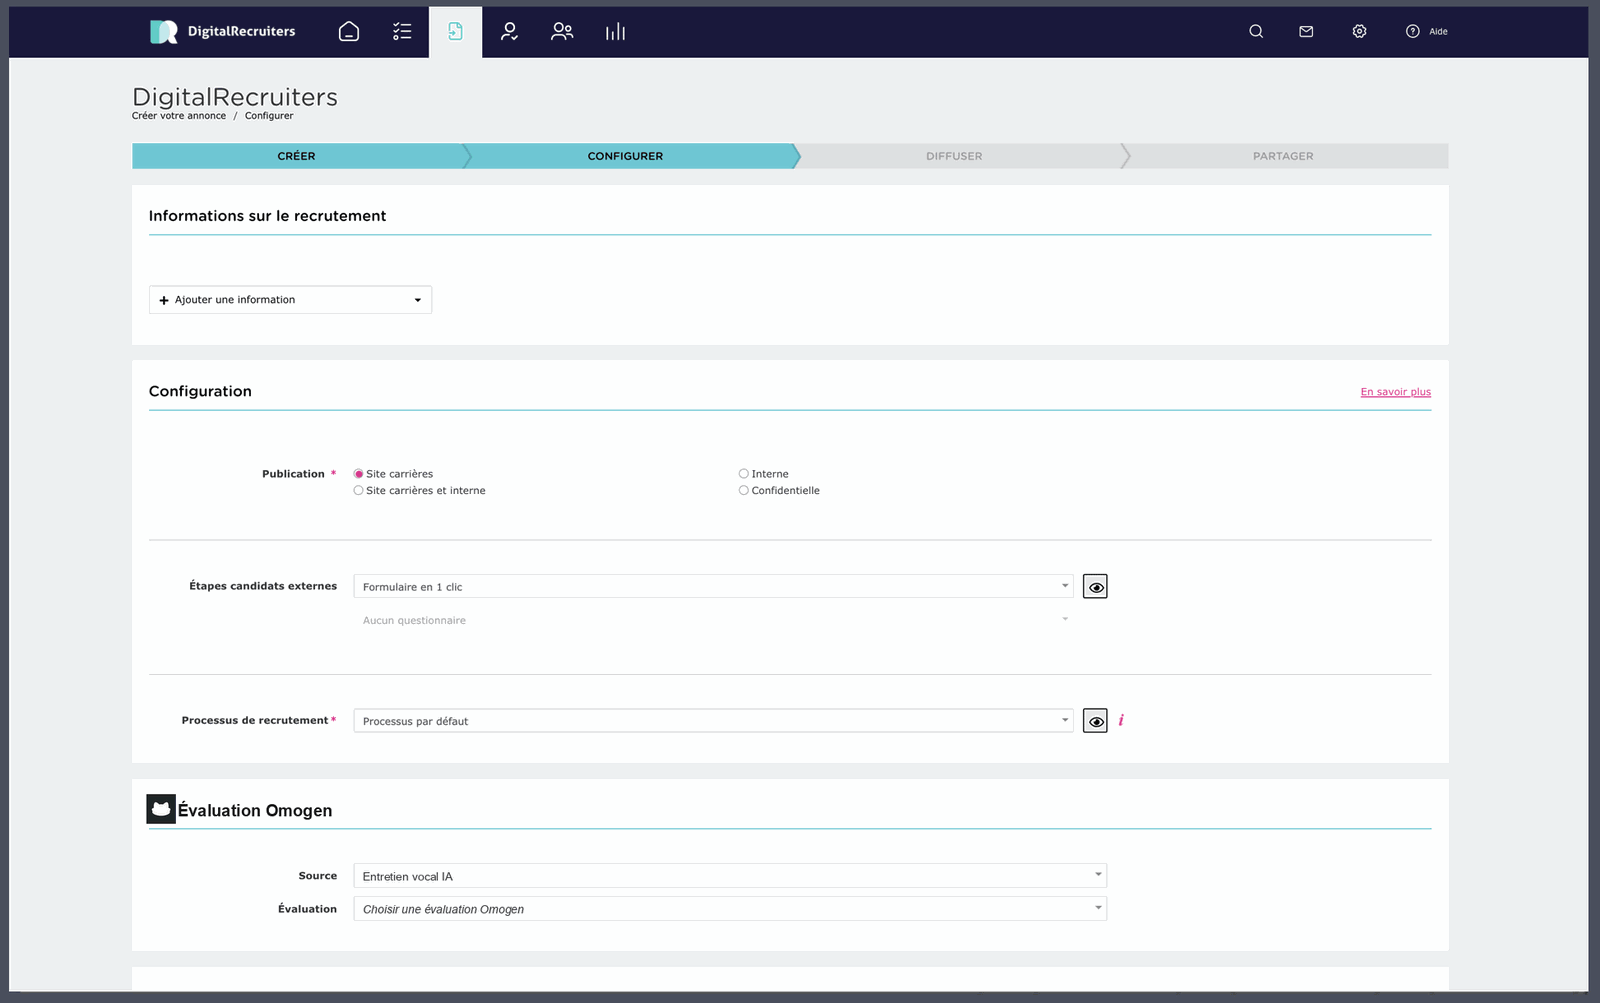
Task: Preview external candidate steps with eye icon
Action: (1095, 587)
